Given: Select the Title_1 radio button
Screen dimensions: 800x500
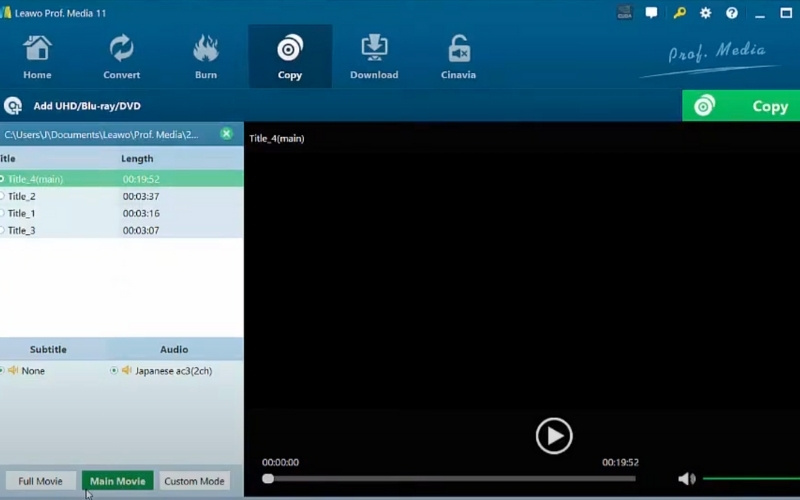Looking at the screenshot, I should coord(2,213).
